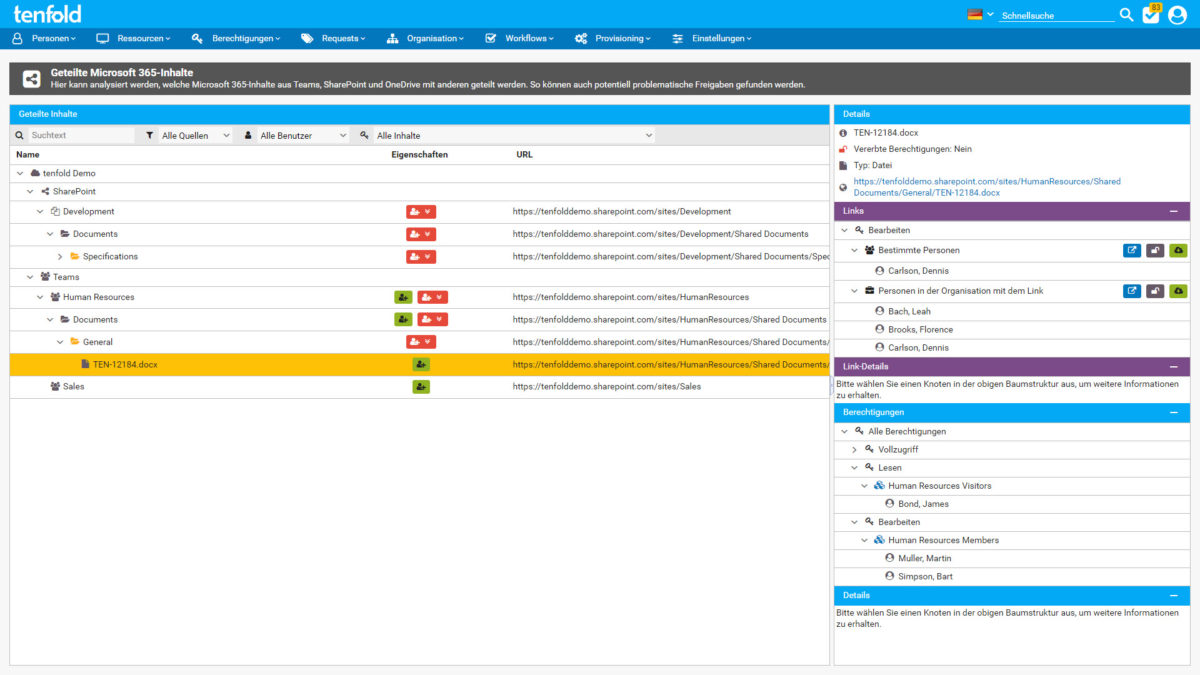The image size is (1200, 675).
Task: Click the red sharing badge in the Human Resources row
Action: [432, 297]
